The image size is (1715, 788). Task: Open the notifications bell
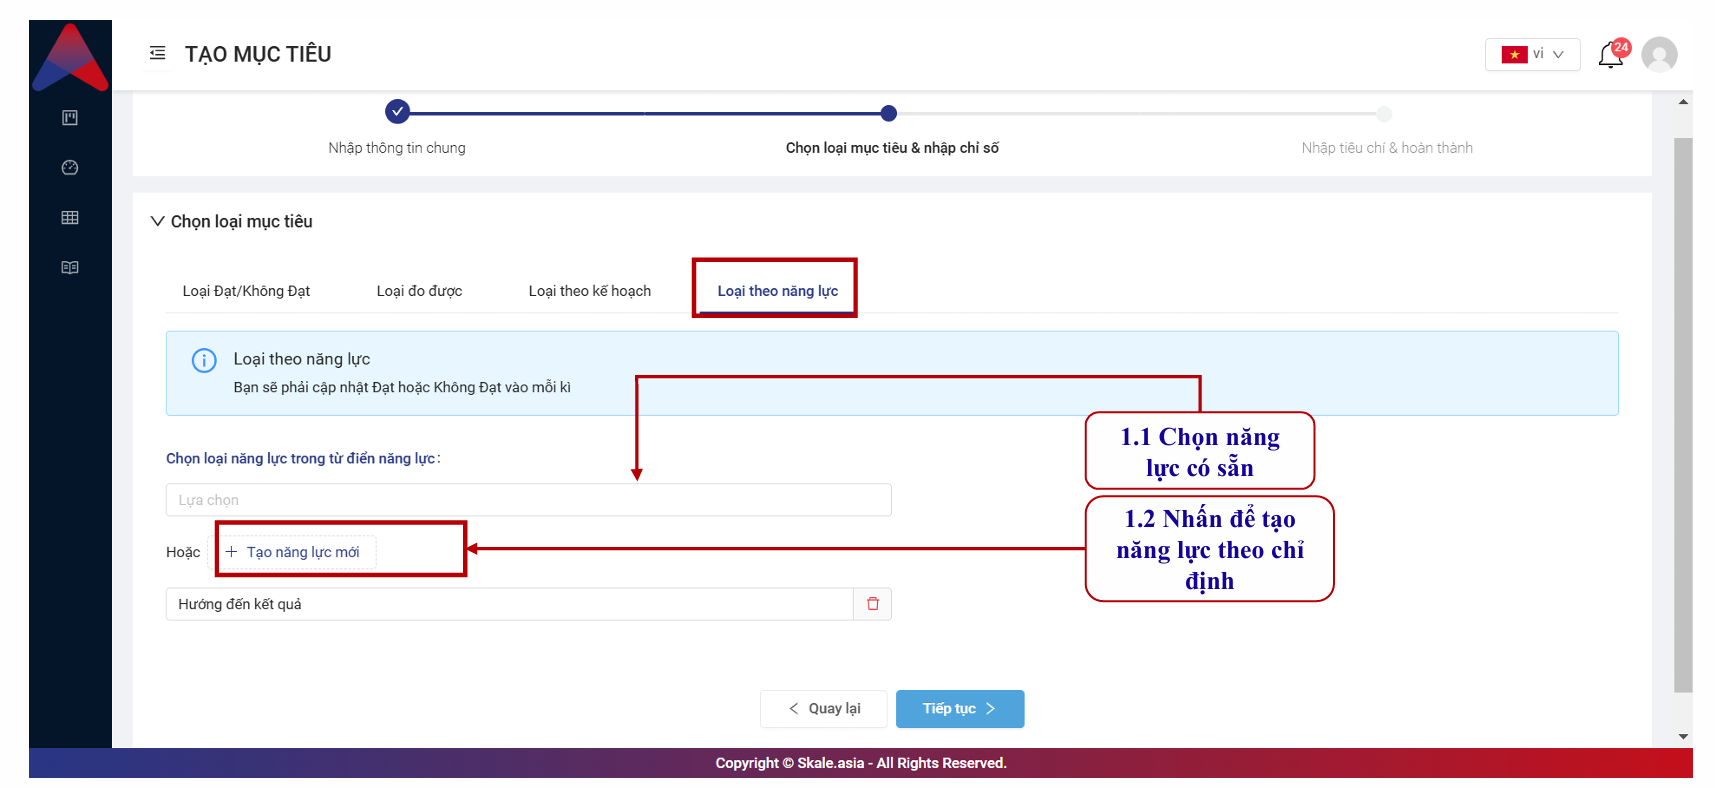point(1610,55)
